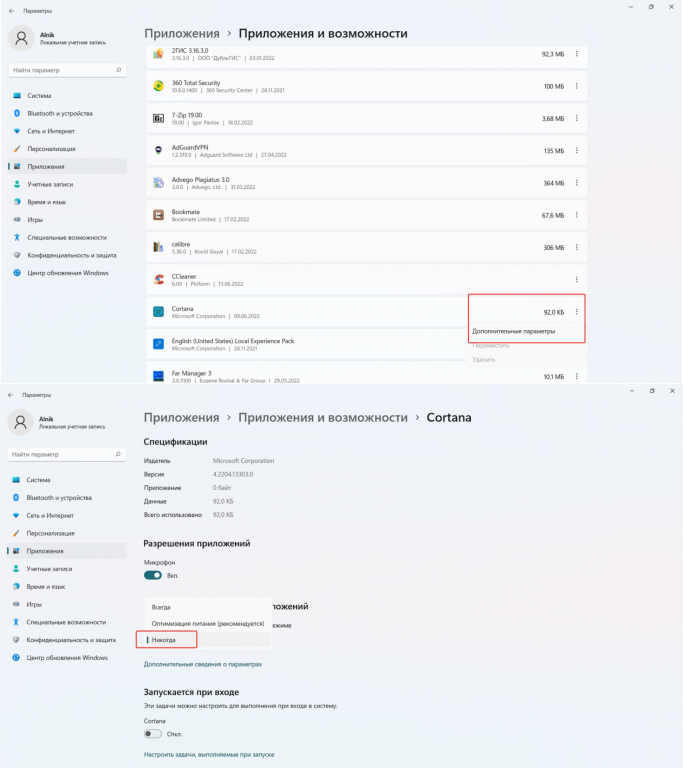The width and height of the screenshot is (683, 768).
Task: Select the Bookmate app icon
Action: (158, 215)
